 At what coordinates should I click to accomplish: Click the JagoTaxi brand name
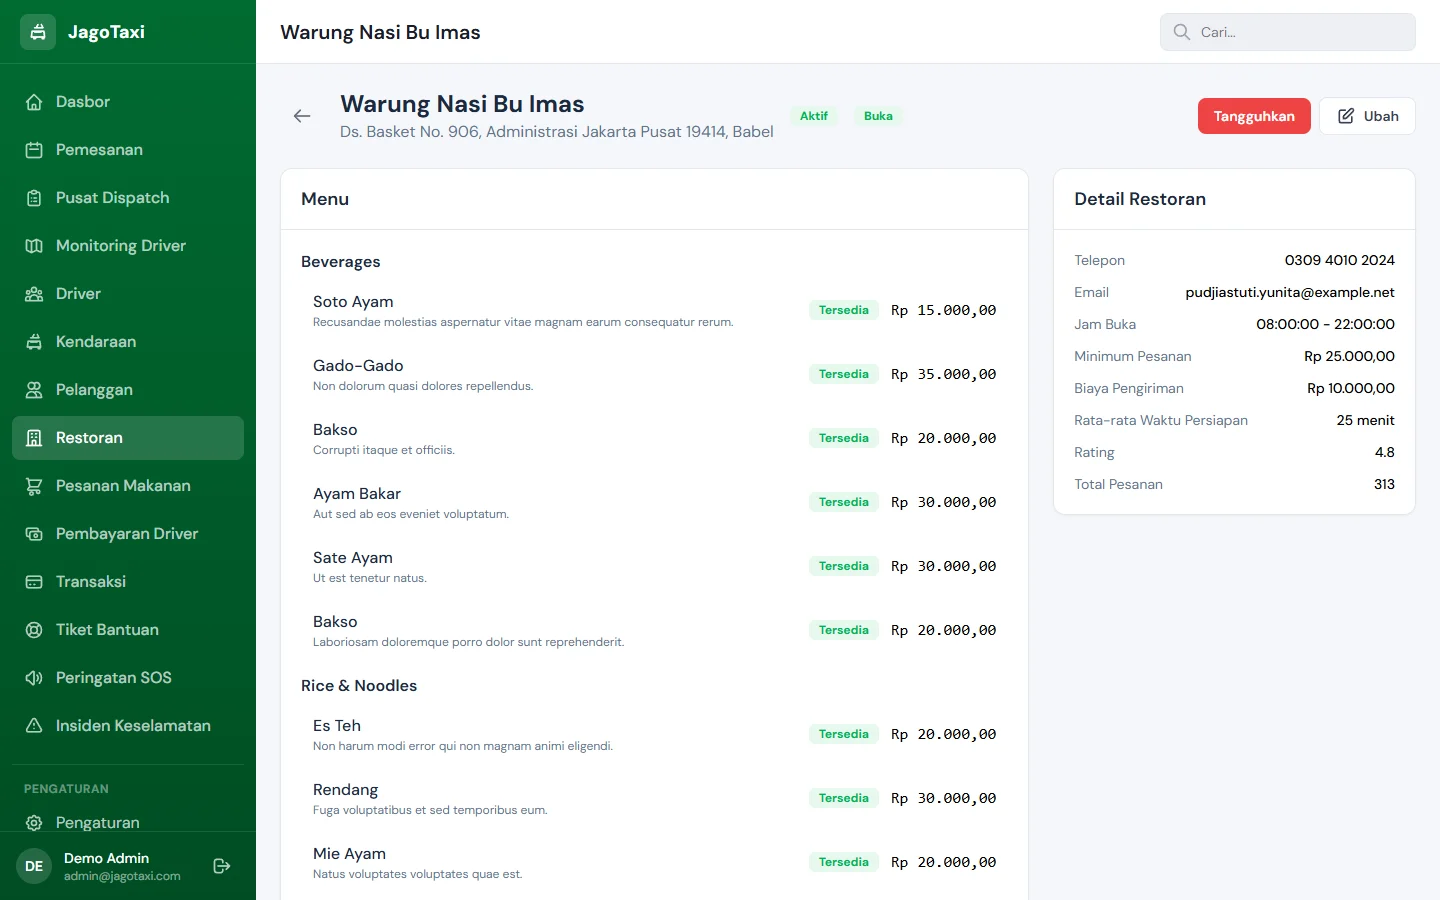tap(106, 32)
